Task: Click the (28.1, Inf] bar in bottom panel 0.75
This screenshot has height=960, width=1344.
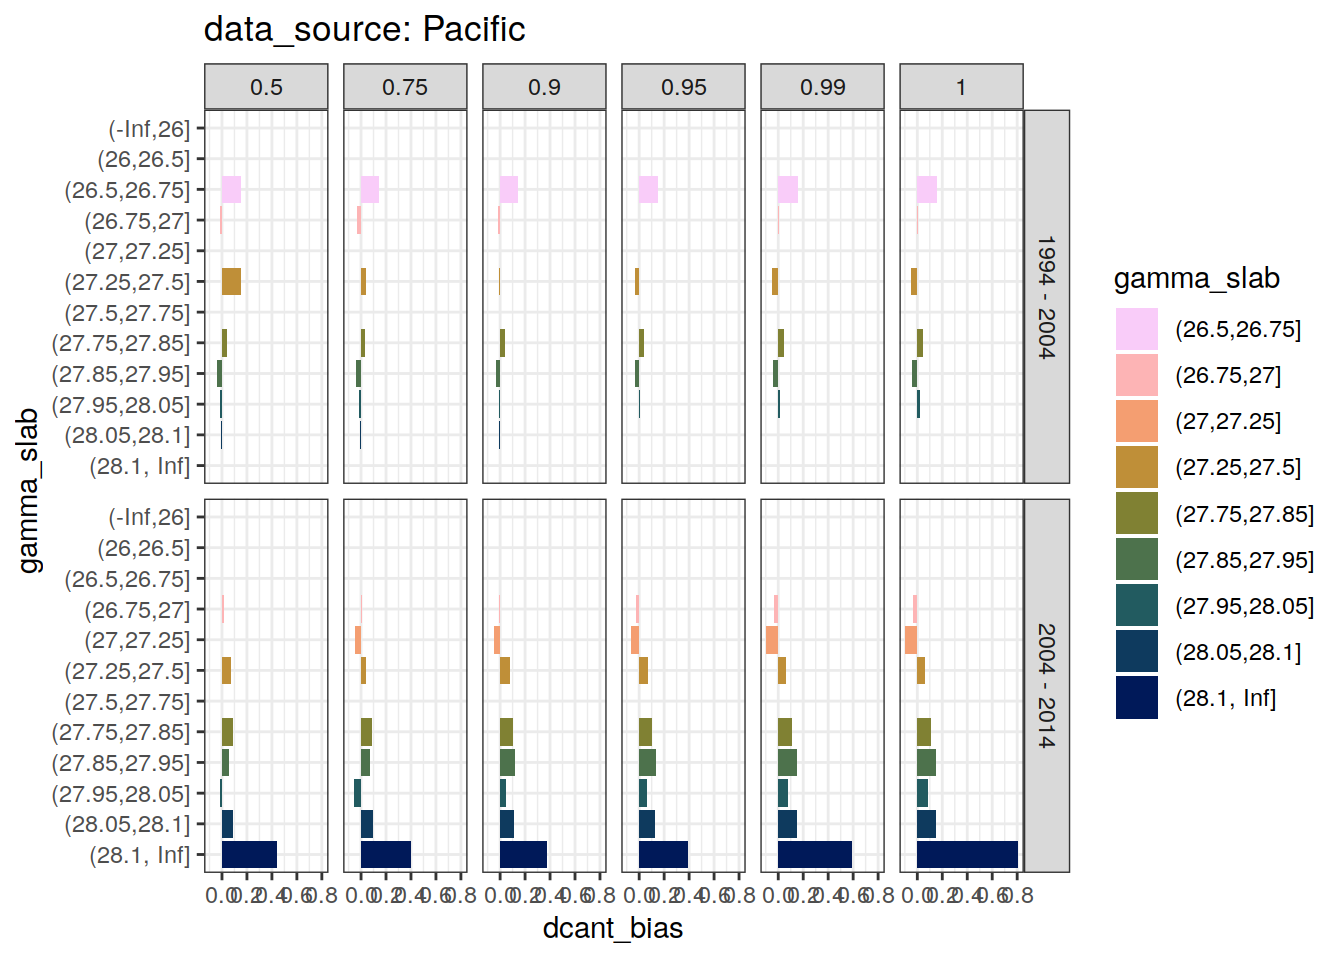Action: 386,855
